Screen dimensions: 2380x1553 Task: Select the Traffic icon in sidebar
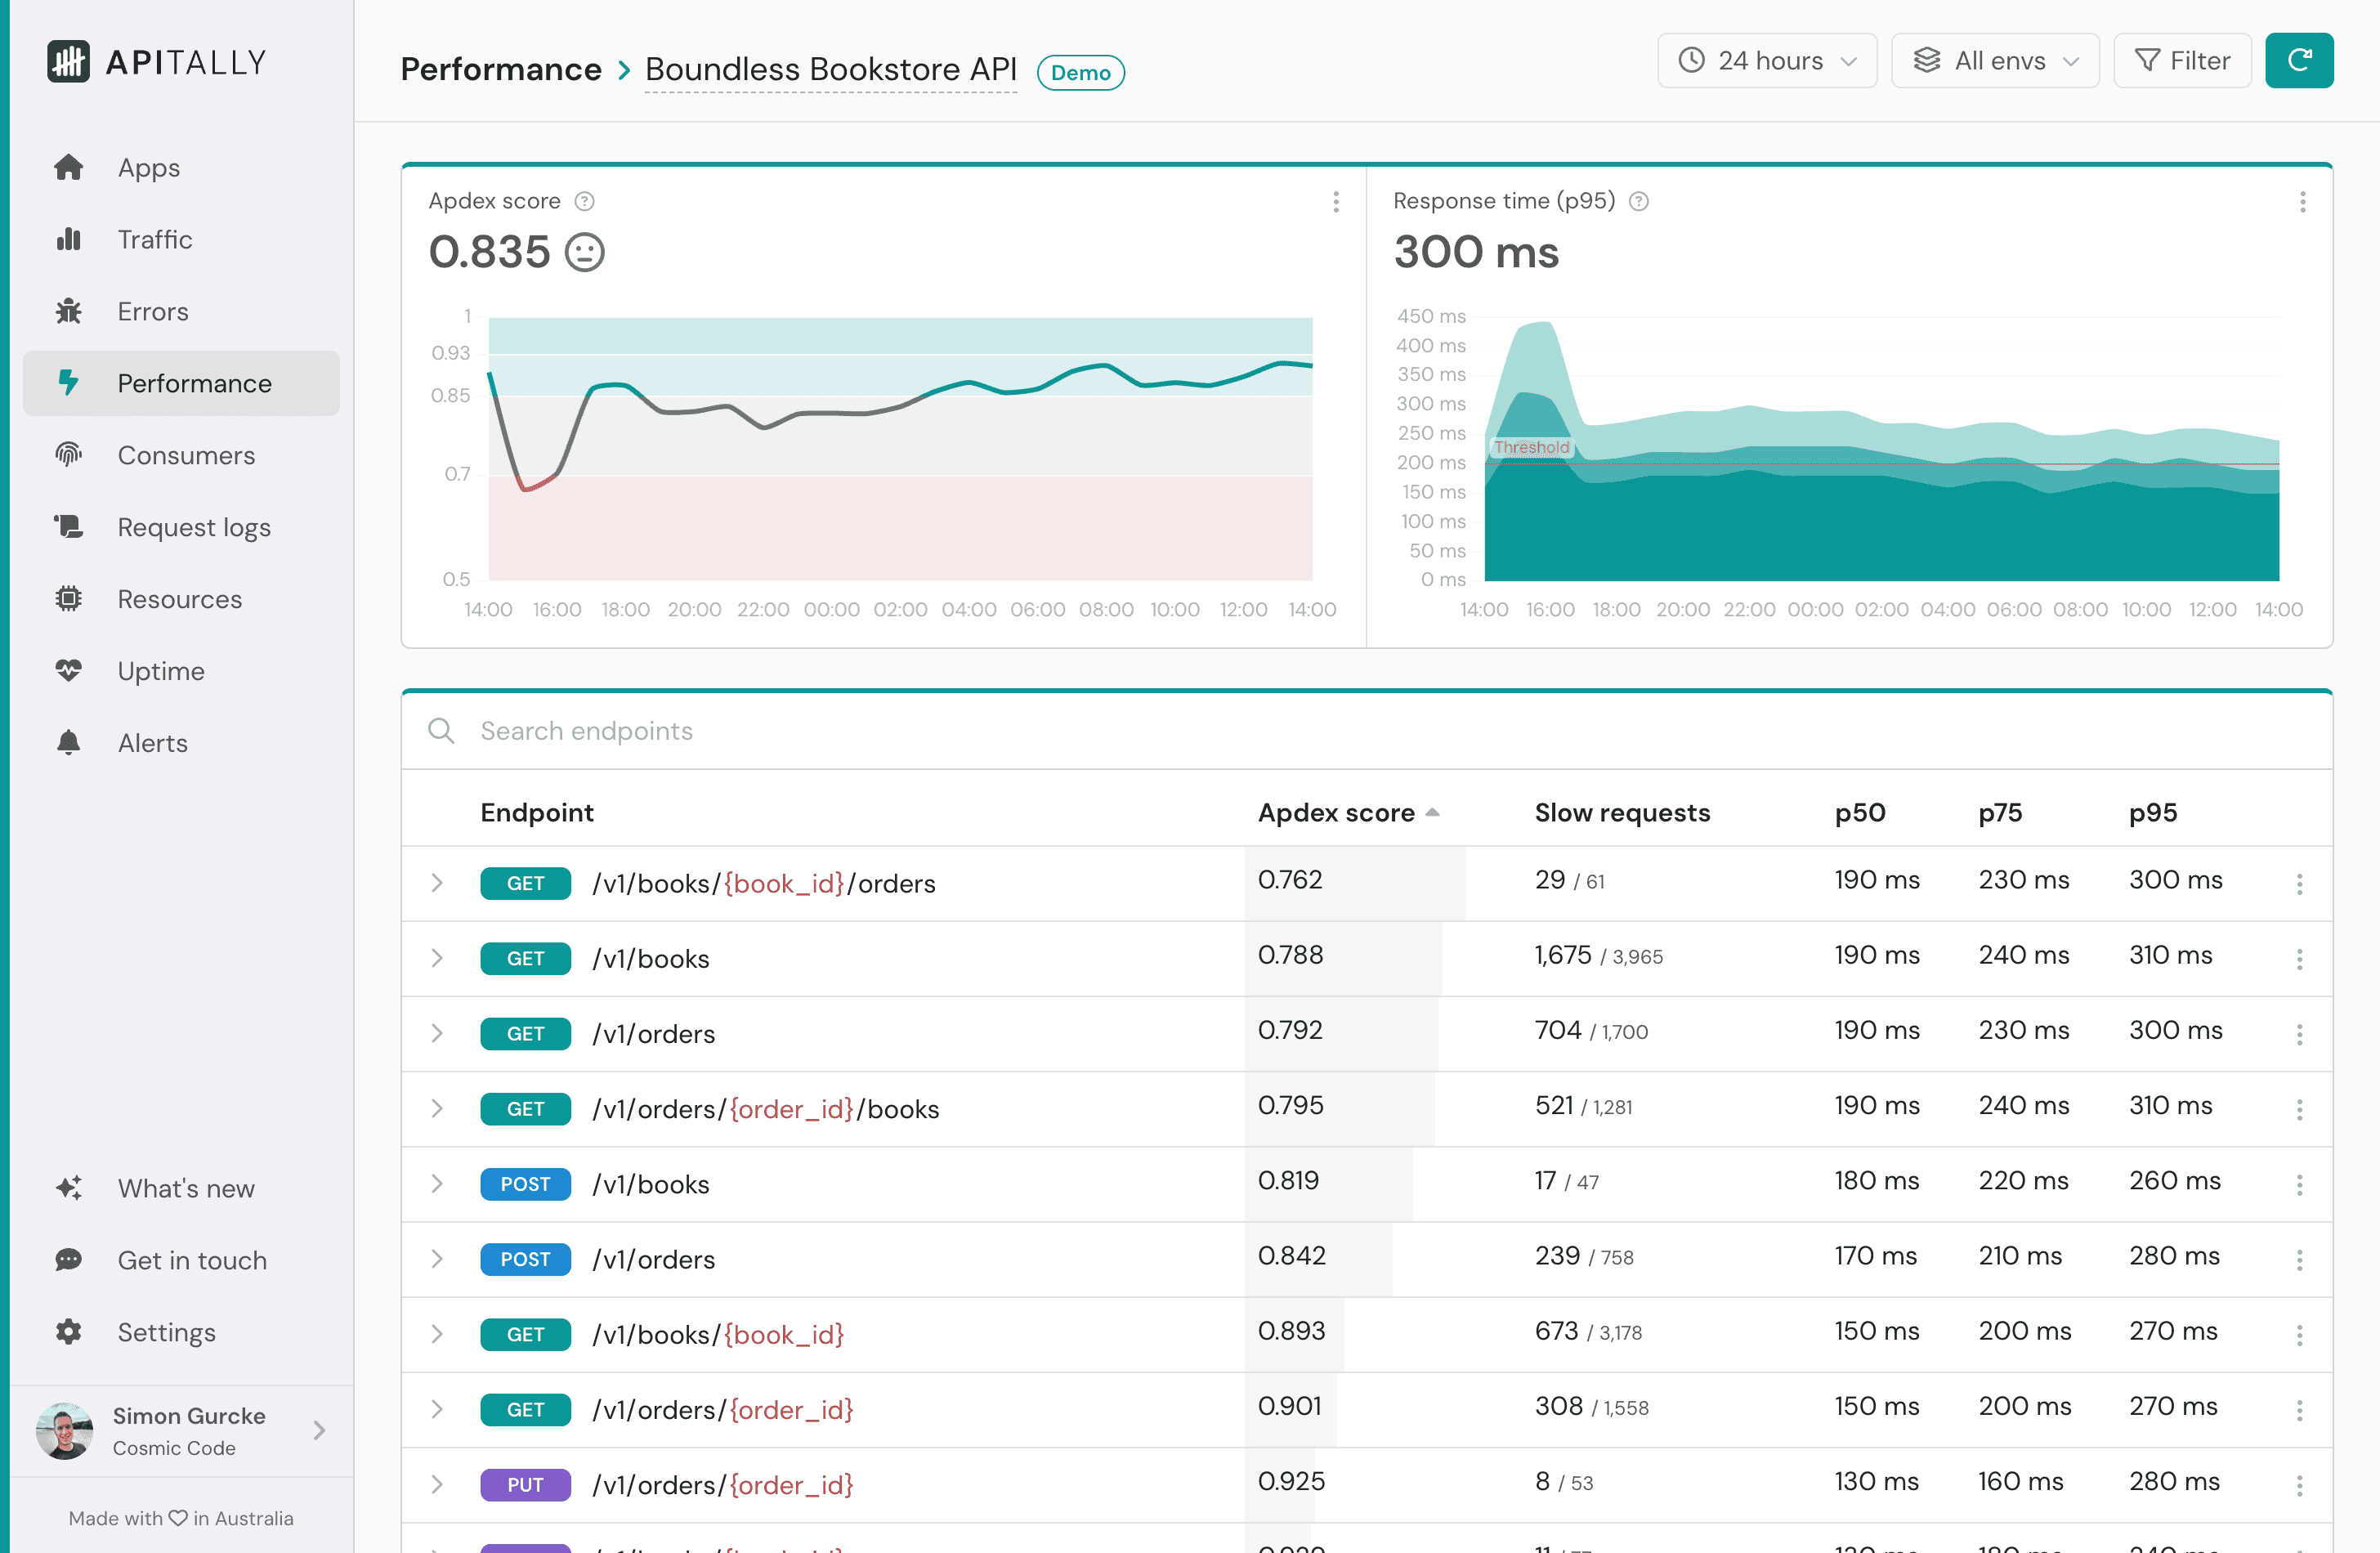click(x=69, y=239)
